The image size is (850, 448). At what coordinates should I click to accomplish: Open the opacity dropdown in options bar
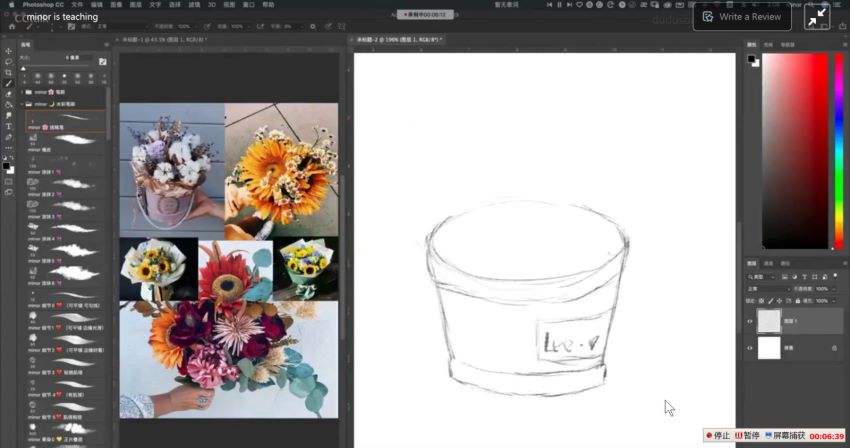tap(195, 26)
